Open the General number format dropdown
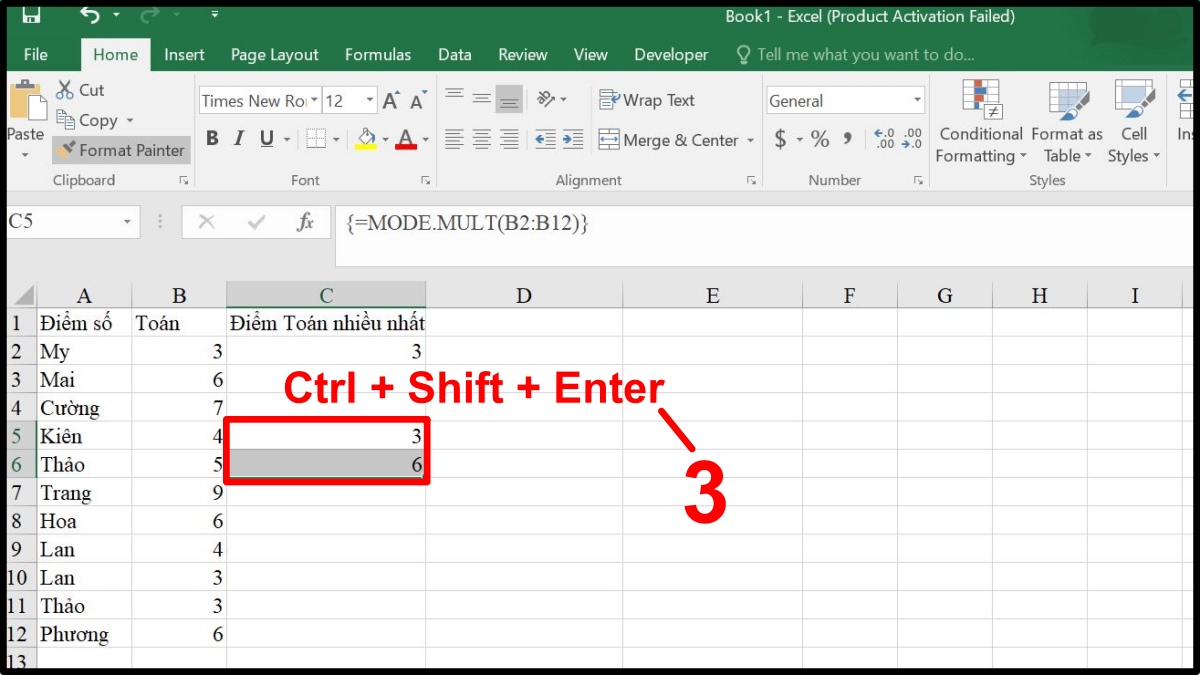This screenshot has height=675, width=1200. coord(918,101)
